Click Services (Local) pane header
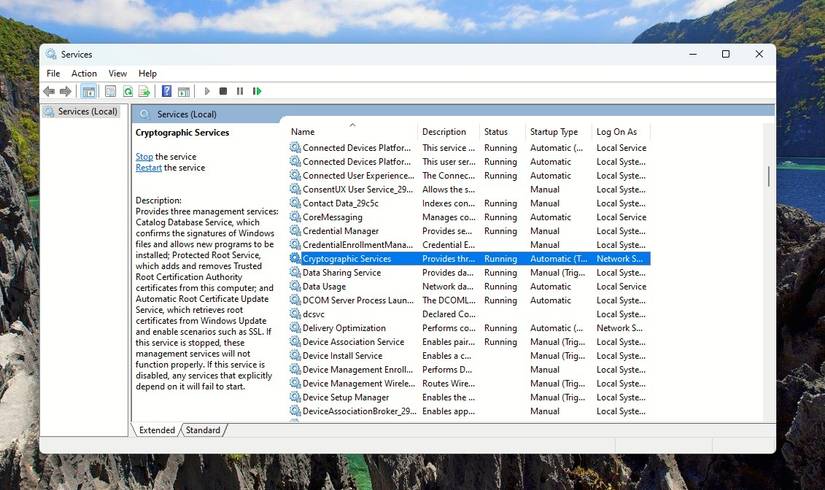 (x=186, y=114)
